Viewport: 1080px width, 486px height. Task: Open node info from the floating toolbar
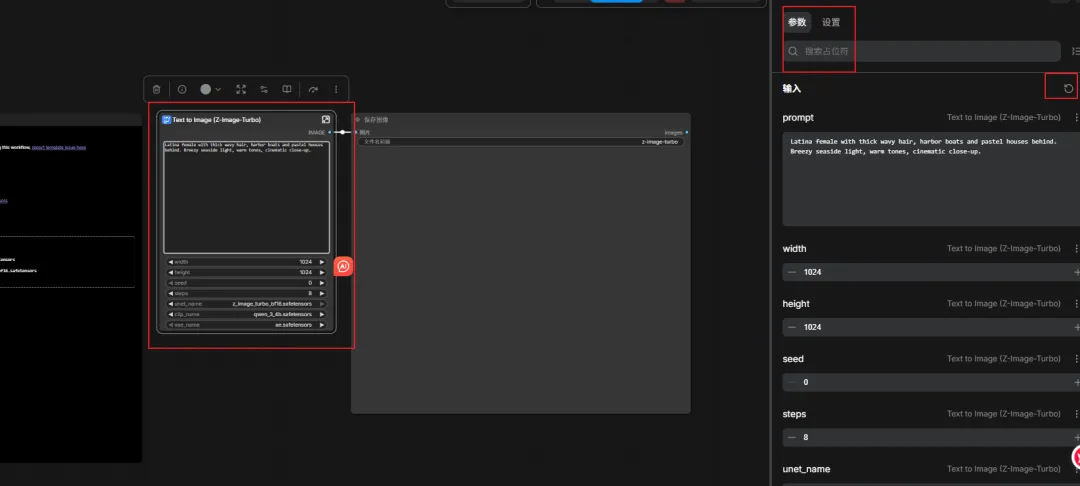tap(182, 89)
